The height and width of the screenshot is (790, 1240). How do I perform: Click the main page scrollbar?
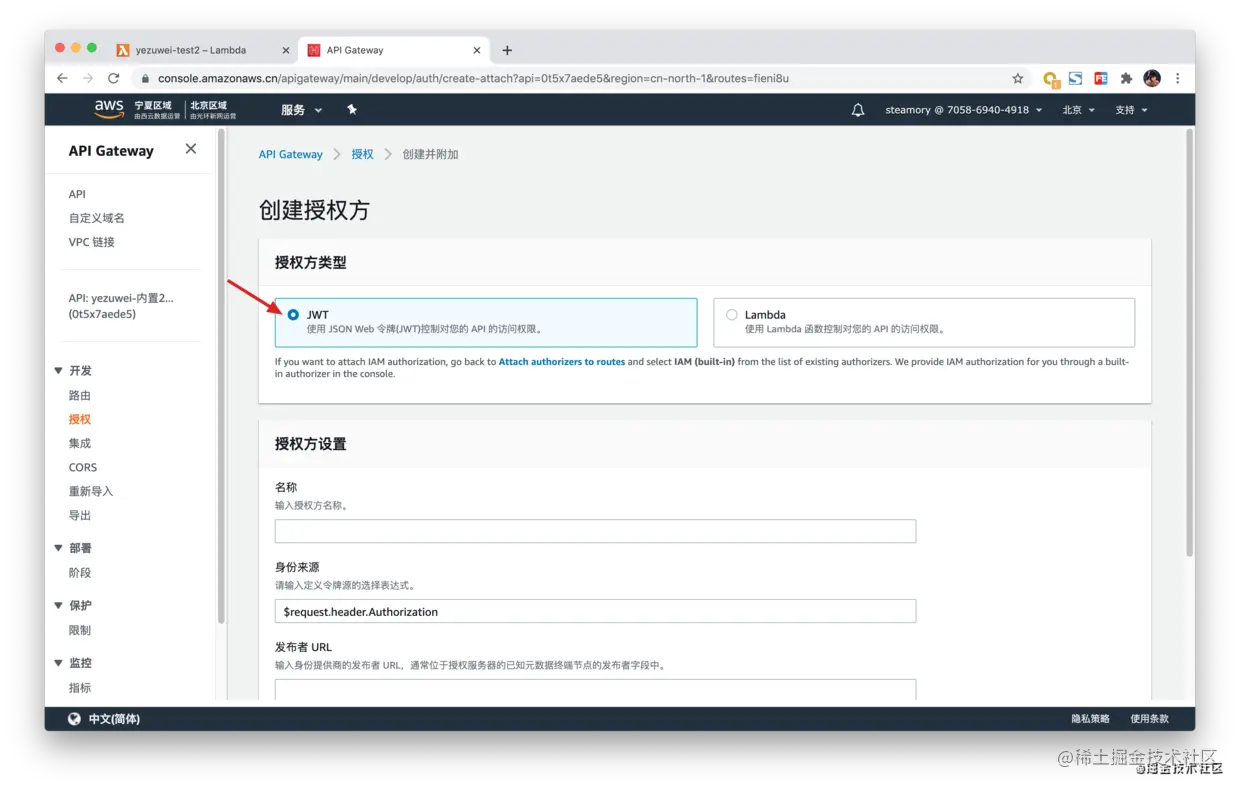pyautogui.click(x=1189, y=342)
